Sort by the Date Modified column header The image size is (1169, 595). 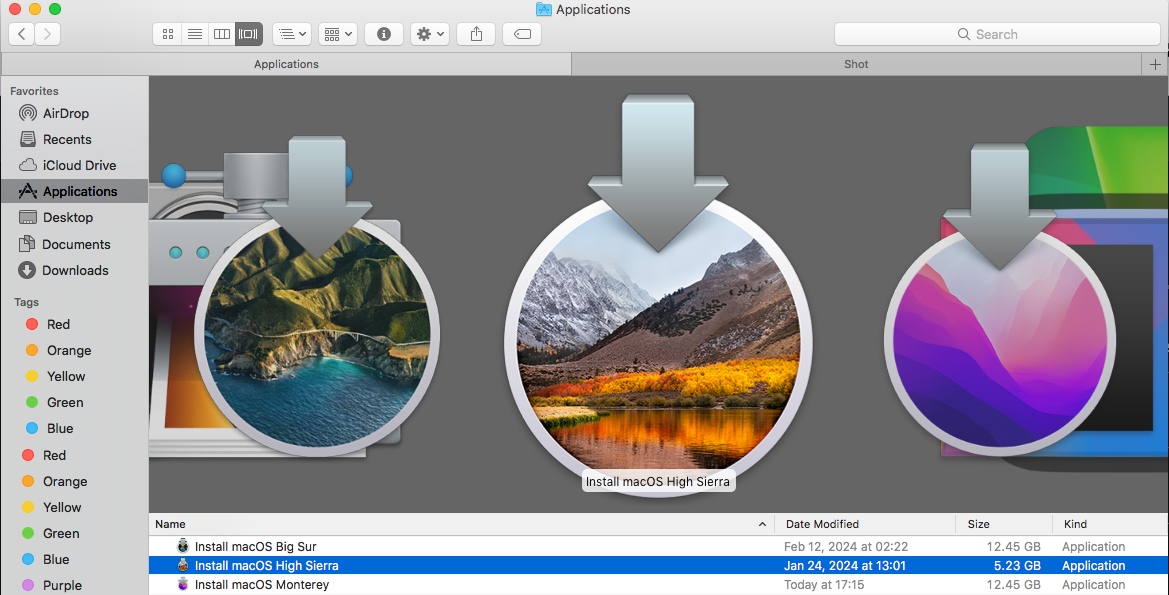(x=865, y=524)
